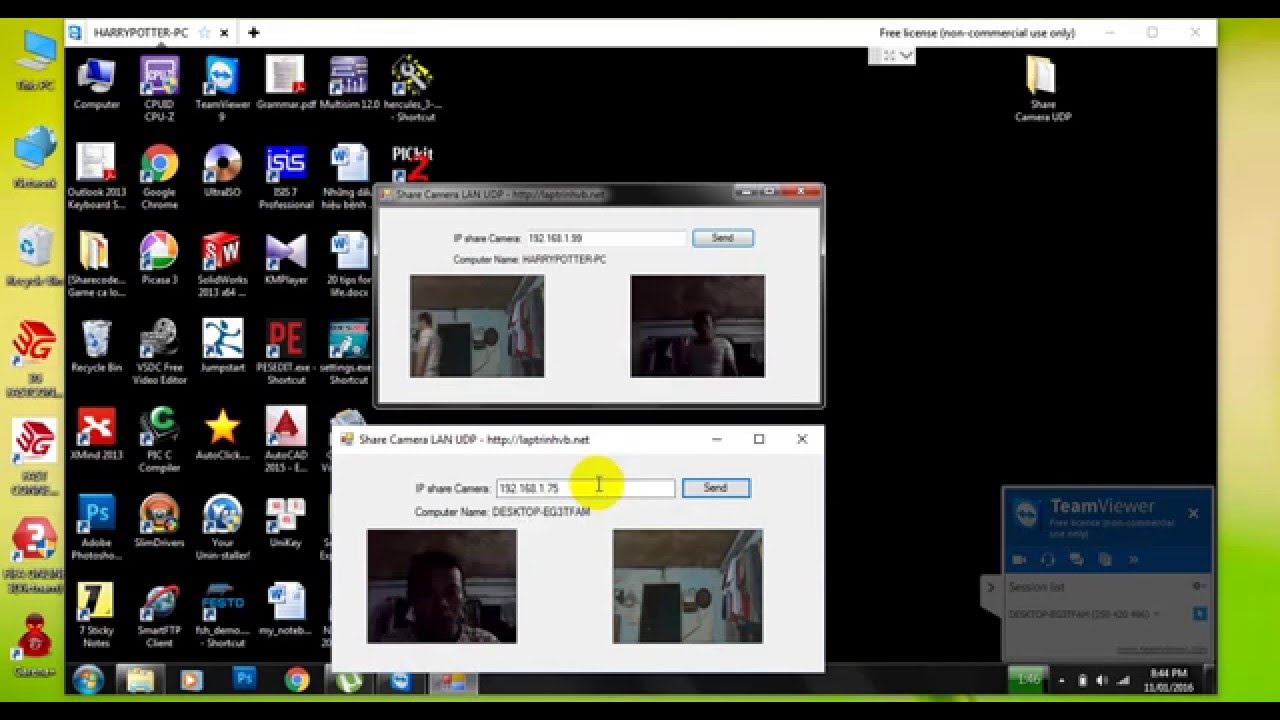Select the Jumpstart desktop shortcut
The image size is (1280, 720).
[222, 346]
